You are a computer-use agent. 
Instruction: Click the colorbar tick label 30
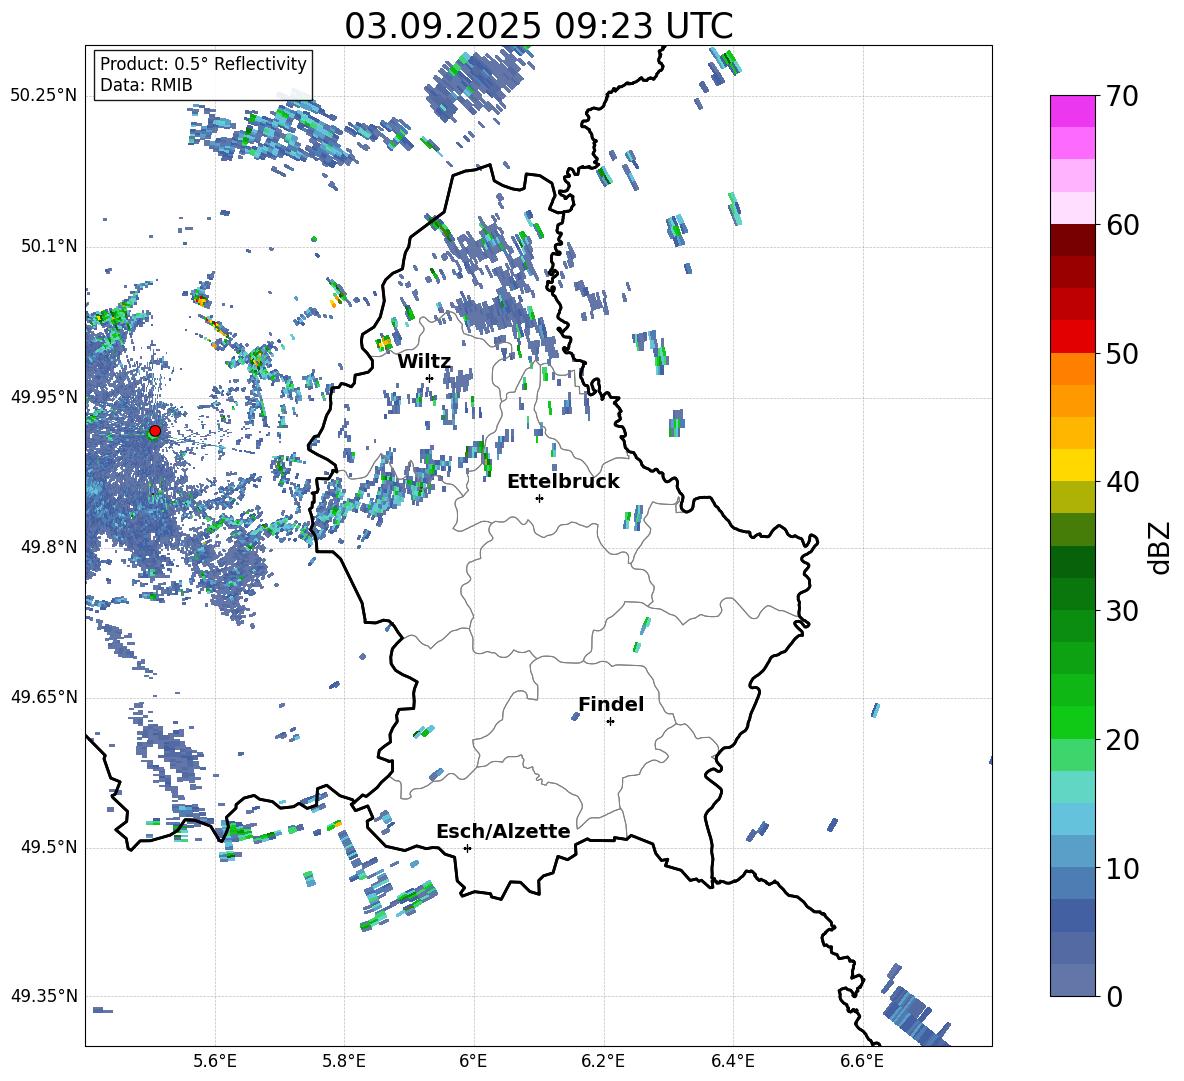(1123, 611)
